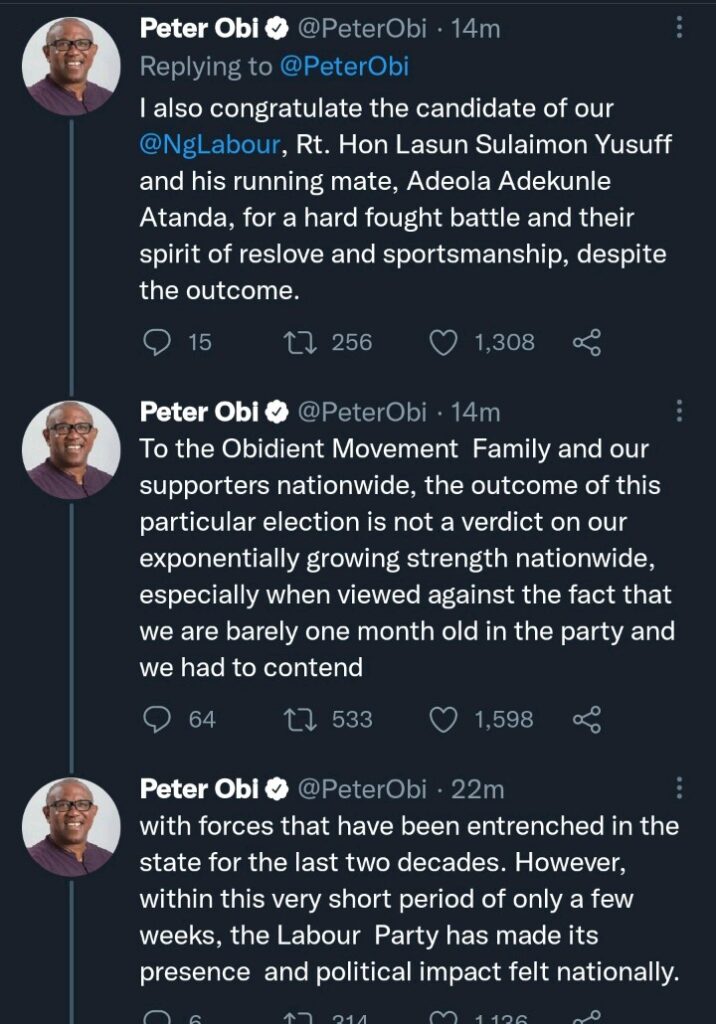716x1024 pixels.
Task: Open @PeterObi in the 'Replying to' line
Action: click(347, 66)
